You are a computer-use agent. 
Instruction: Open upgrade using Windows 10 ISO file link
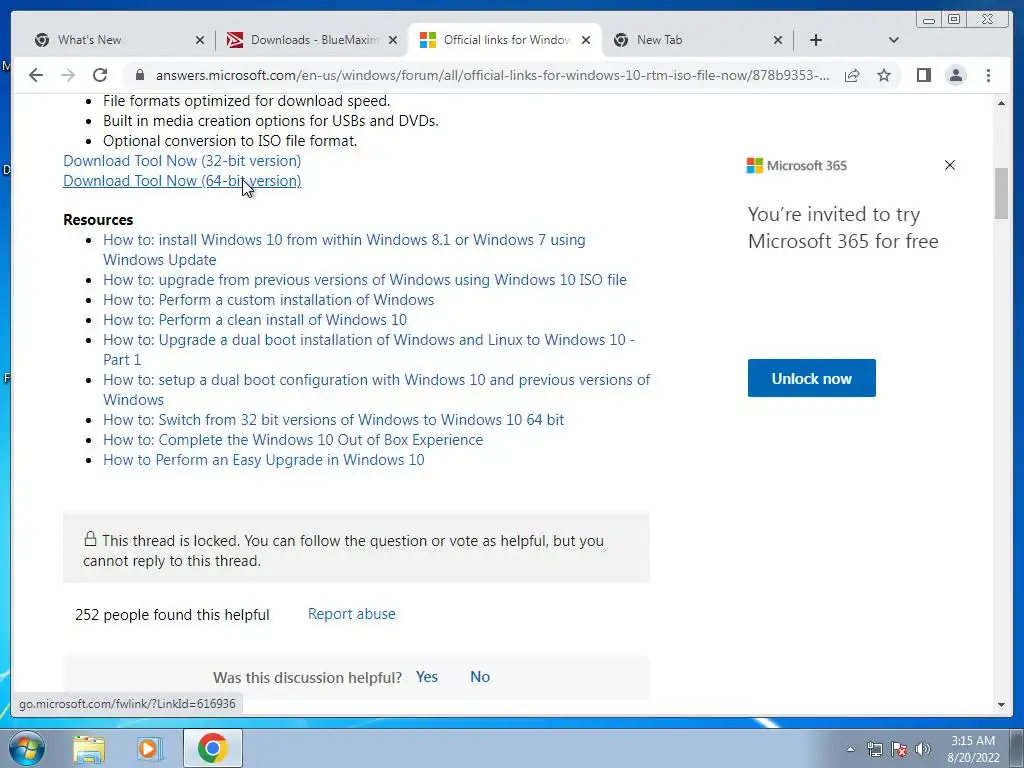pyautogui.click(x=365, y=280)
